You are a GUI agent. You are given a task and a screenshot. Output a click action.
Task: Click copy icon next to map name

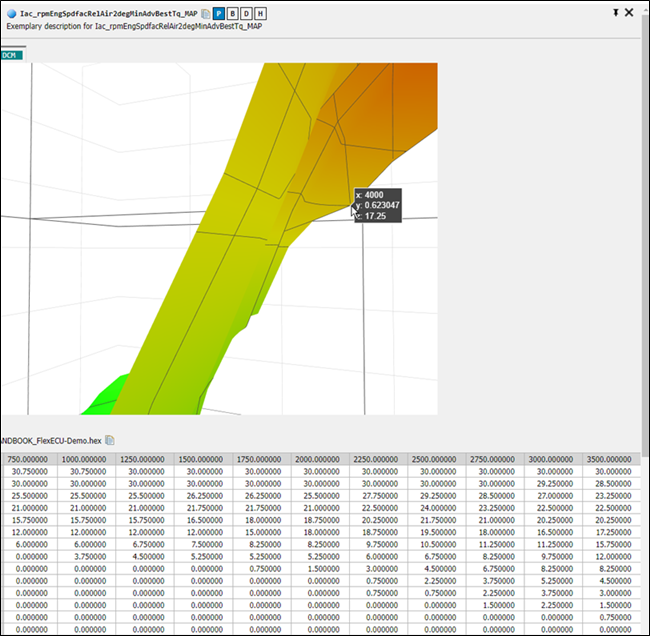point(205,14)
